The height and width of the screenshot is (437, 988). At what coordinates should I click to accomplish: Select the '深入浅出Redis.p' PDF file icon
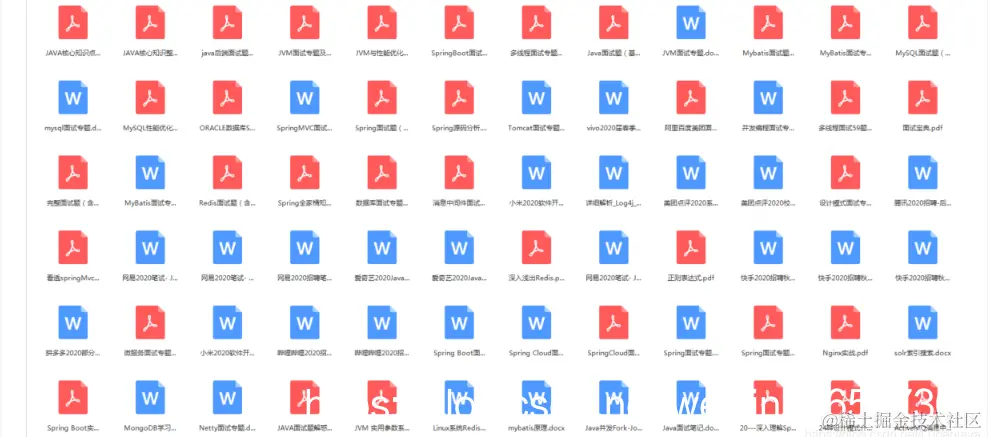537,247
